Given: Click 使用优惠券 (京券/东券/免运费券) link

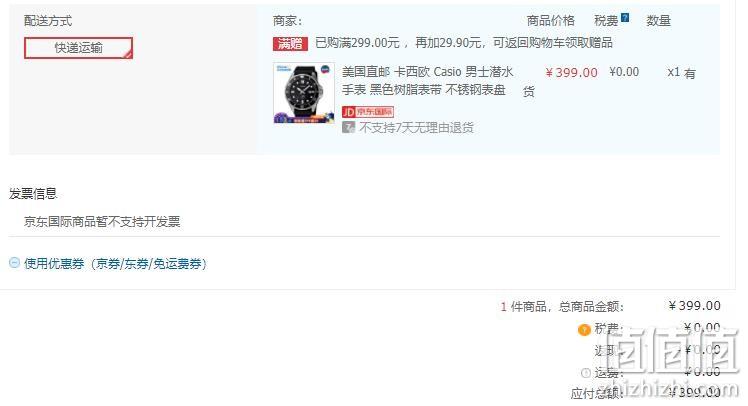Looking at the screenshot, I should 115,263.
